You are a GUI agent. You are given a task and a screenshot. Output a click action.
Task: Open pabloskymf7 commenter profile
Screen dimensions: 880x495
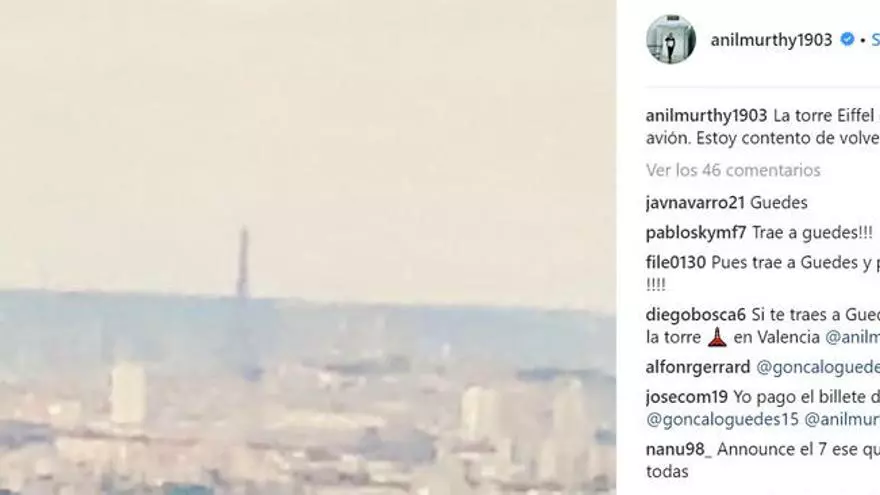[696, 232]
